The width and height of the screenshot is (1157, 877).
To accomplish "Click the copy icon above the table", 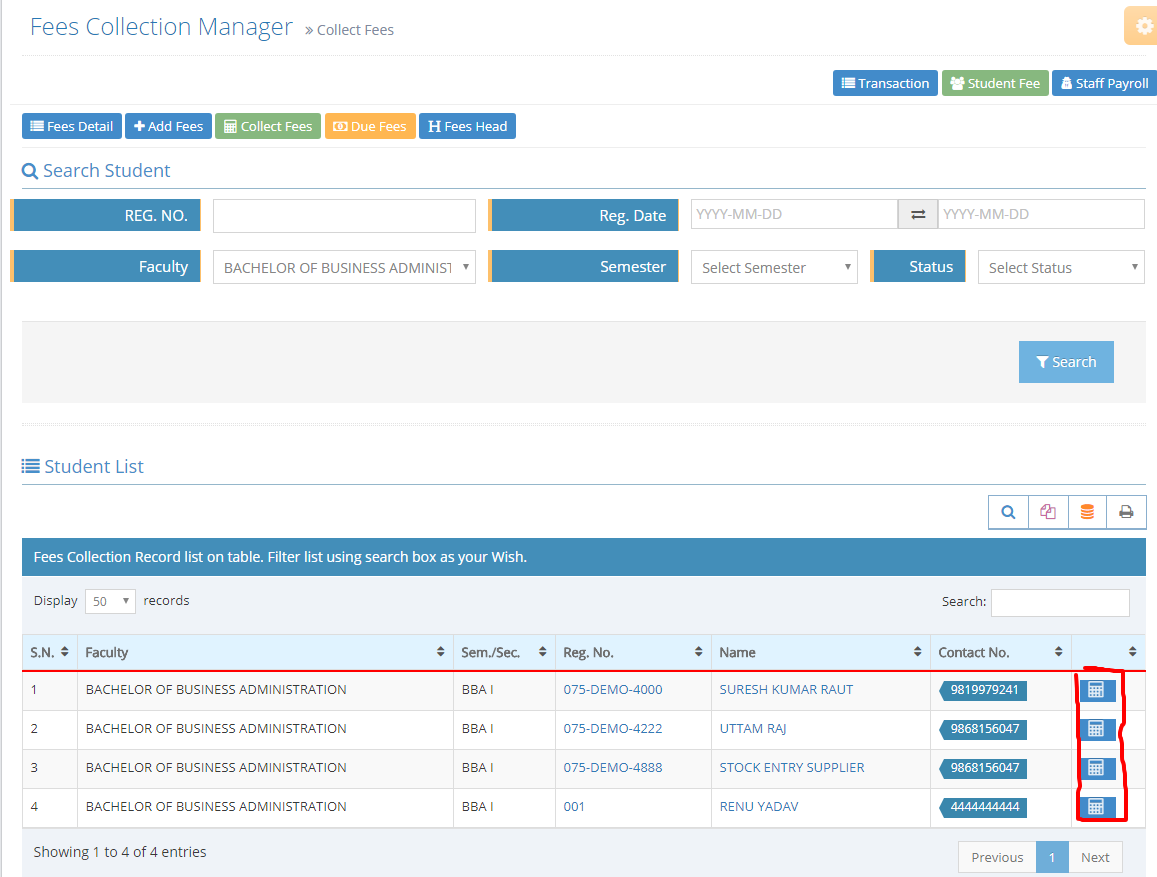I will [x=1048, y=512].
